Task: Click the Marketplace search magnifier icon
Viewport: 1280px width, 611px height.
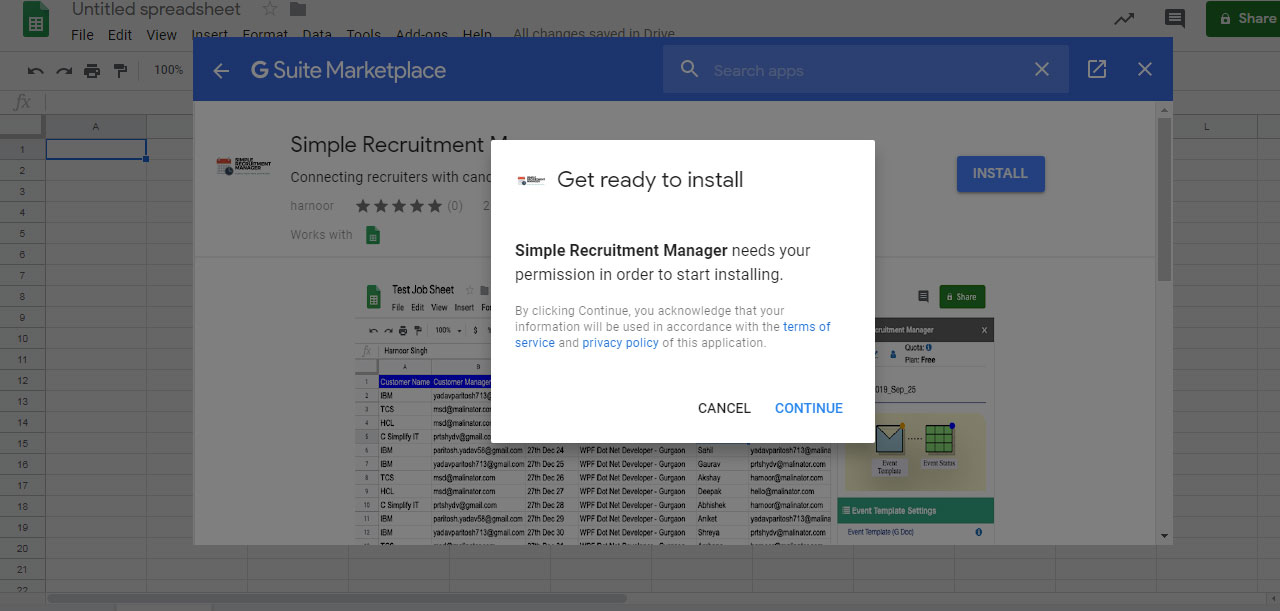Action: pyautogui.click(x=689, y=69)
